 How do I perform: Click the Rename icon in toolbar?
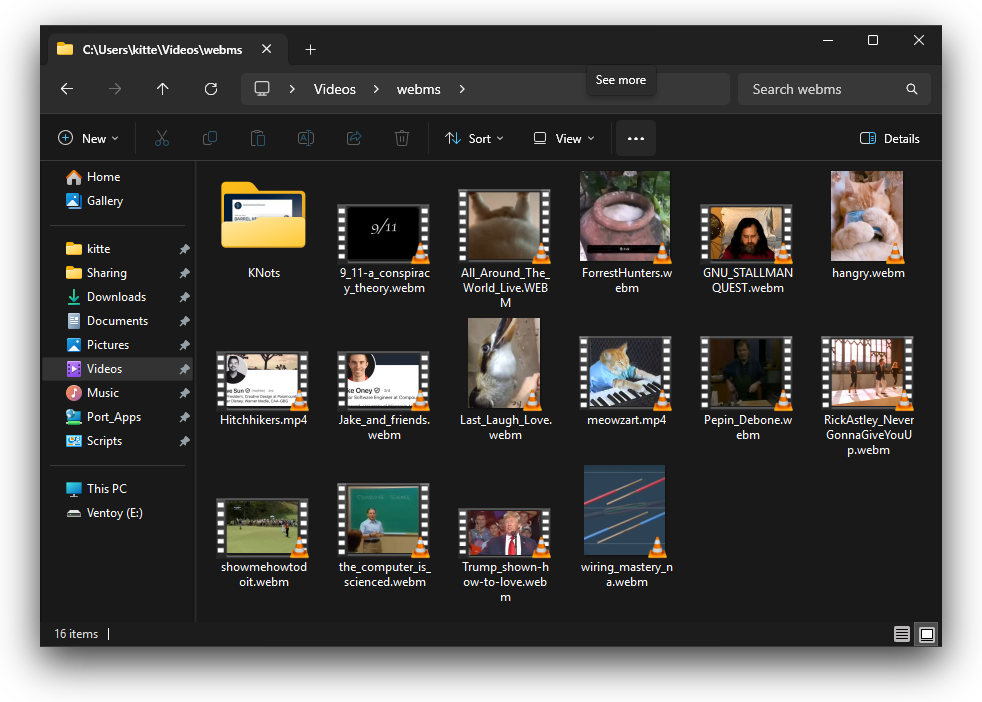[x=306, y=138]
